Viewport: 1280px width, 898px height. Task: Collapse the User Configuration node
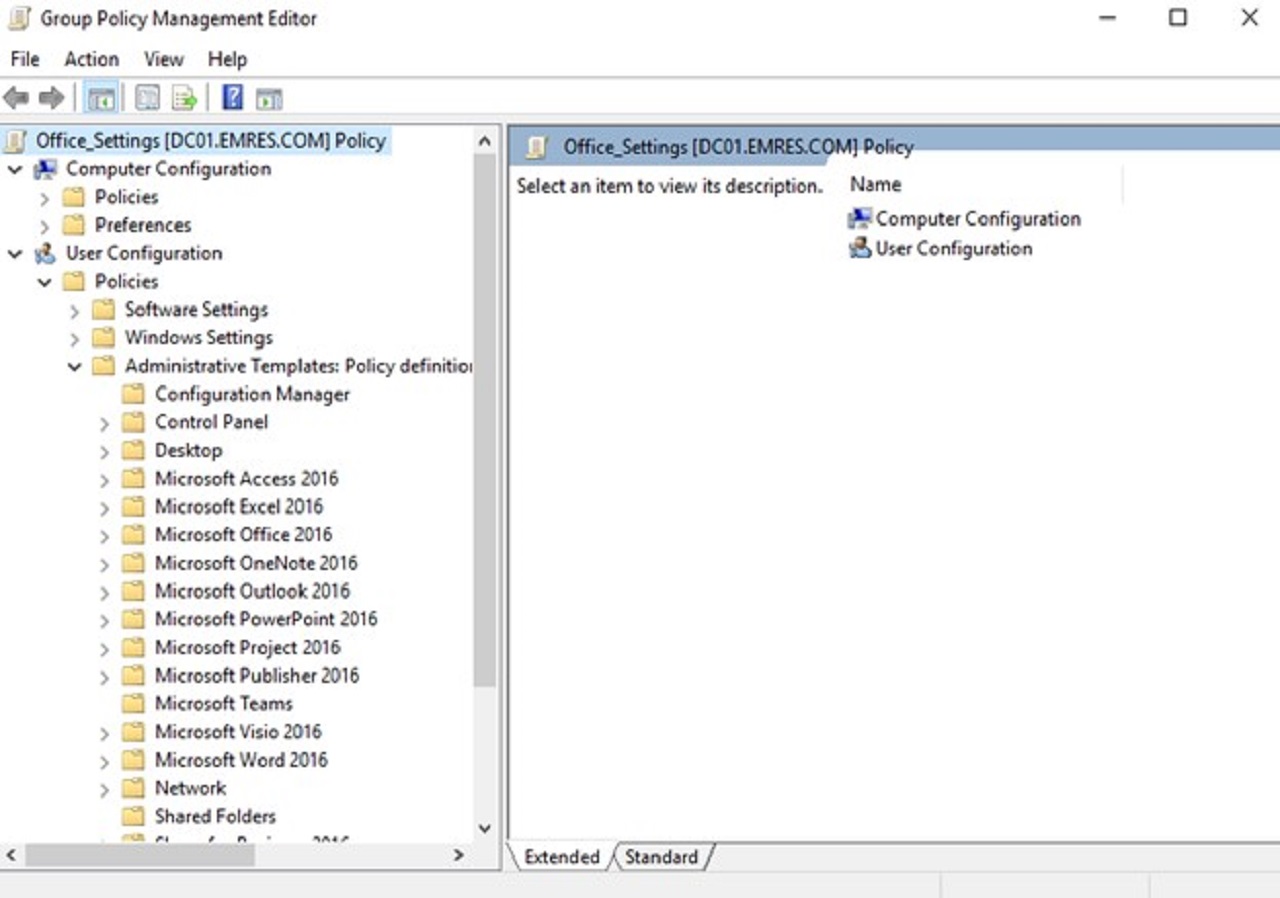click(15, 254)
